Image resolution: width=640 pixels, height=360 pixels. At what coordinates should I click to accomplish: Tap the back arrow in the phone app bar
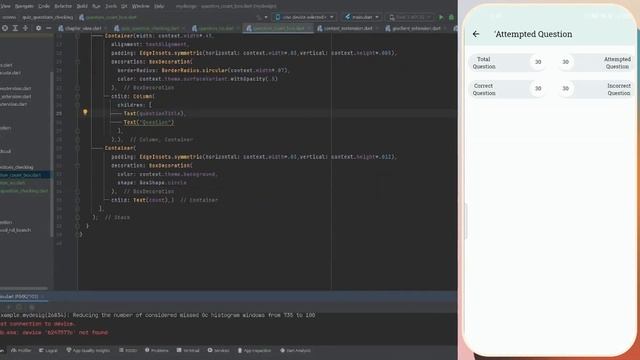tap(476, 34)
